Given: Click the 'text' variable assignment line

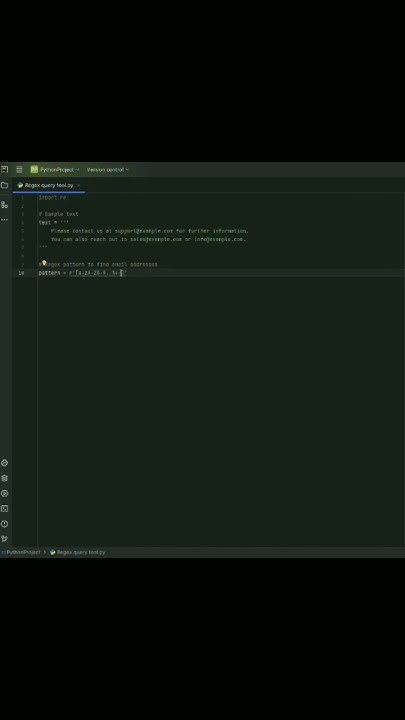Looking at the screenshot, I should tap(53, 222).
